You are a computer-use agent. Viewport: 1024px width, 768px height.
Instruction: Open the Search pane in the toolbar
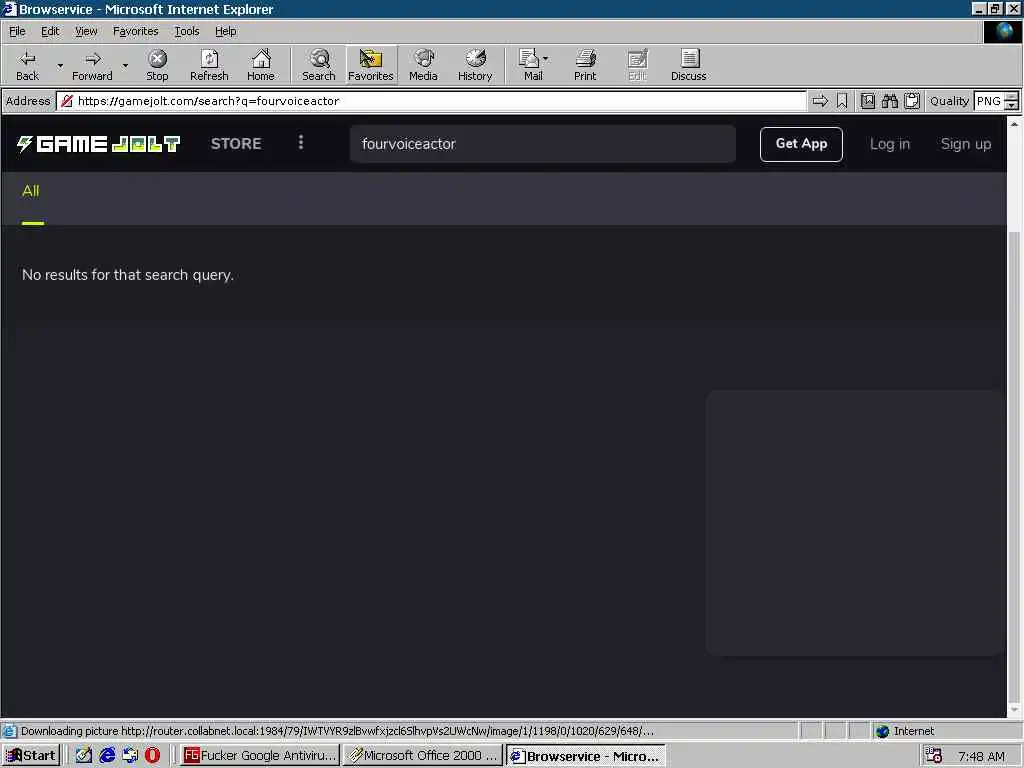(319, 65)
